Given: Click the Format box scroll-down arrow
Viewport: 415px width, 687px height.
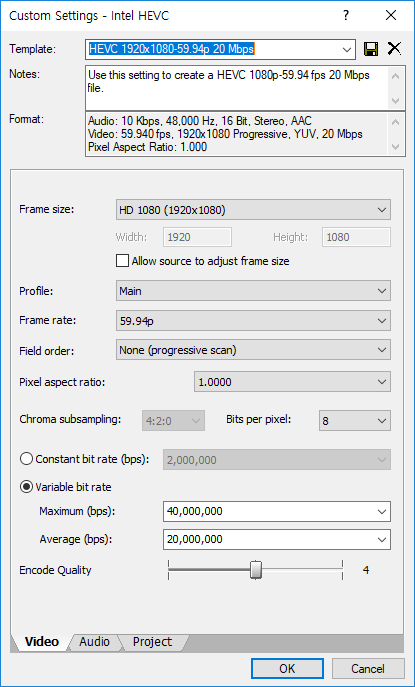Looking at the screenshot, I should point(396,147).
